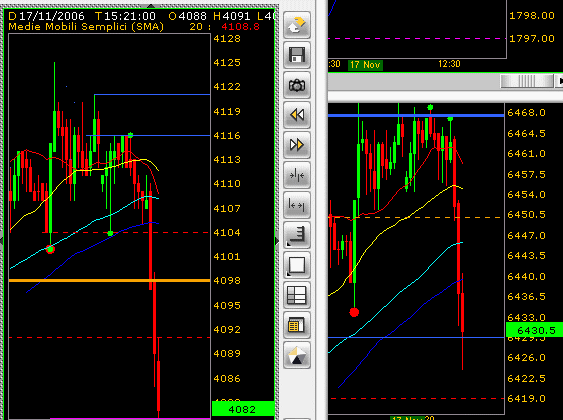Rewind the chart with the double-left arrows
Image resolution: width=563 pixels, height=420 pixels.
pos(297,115)
